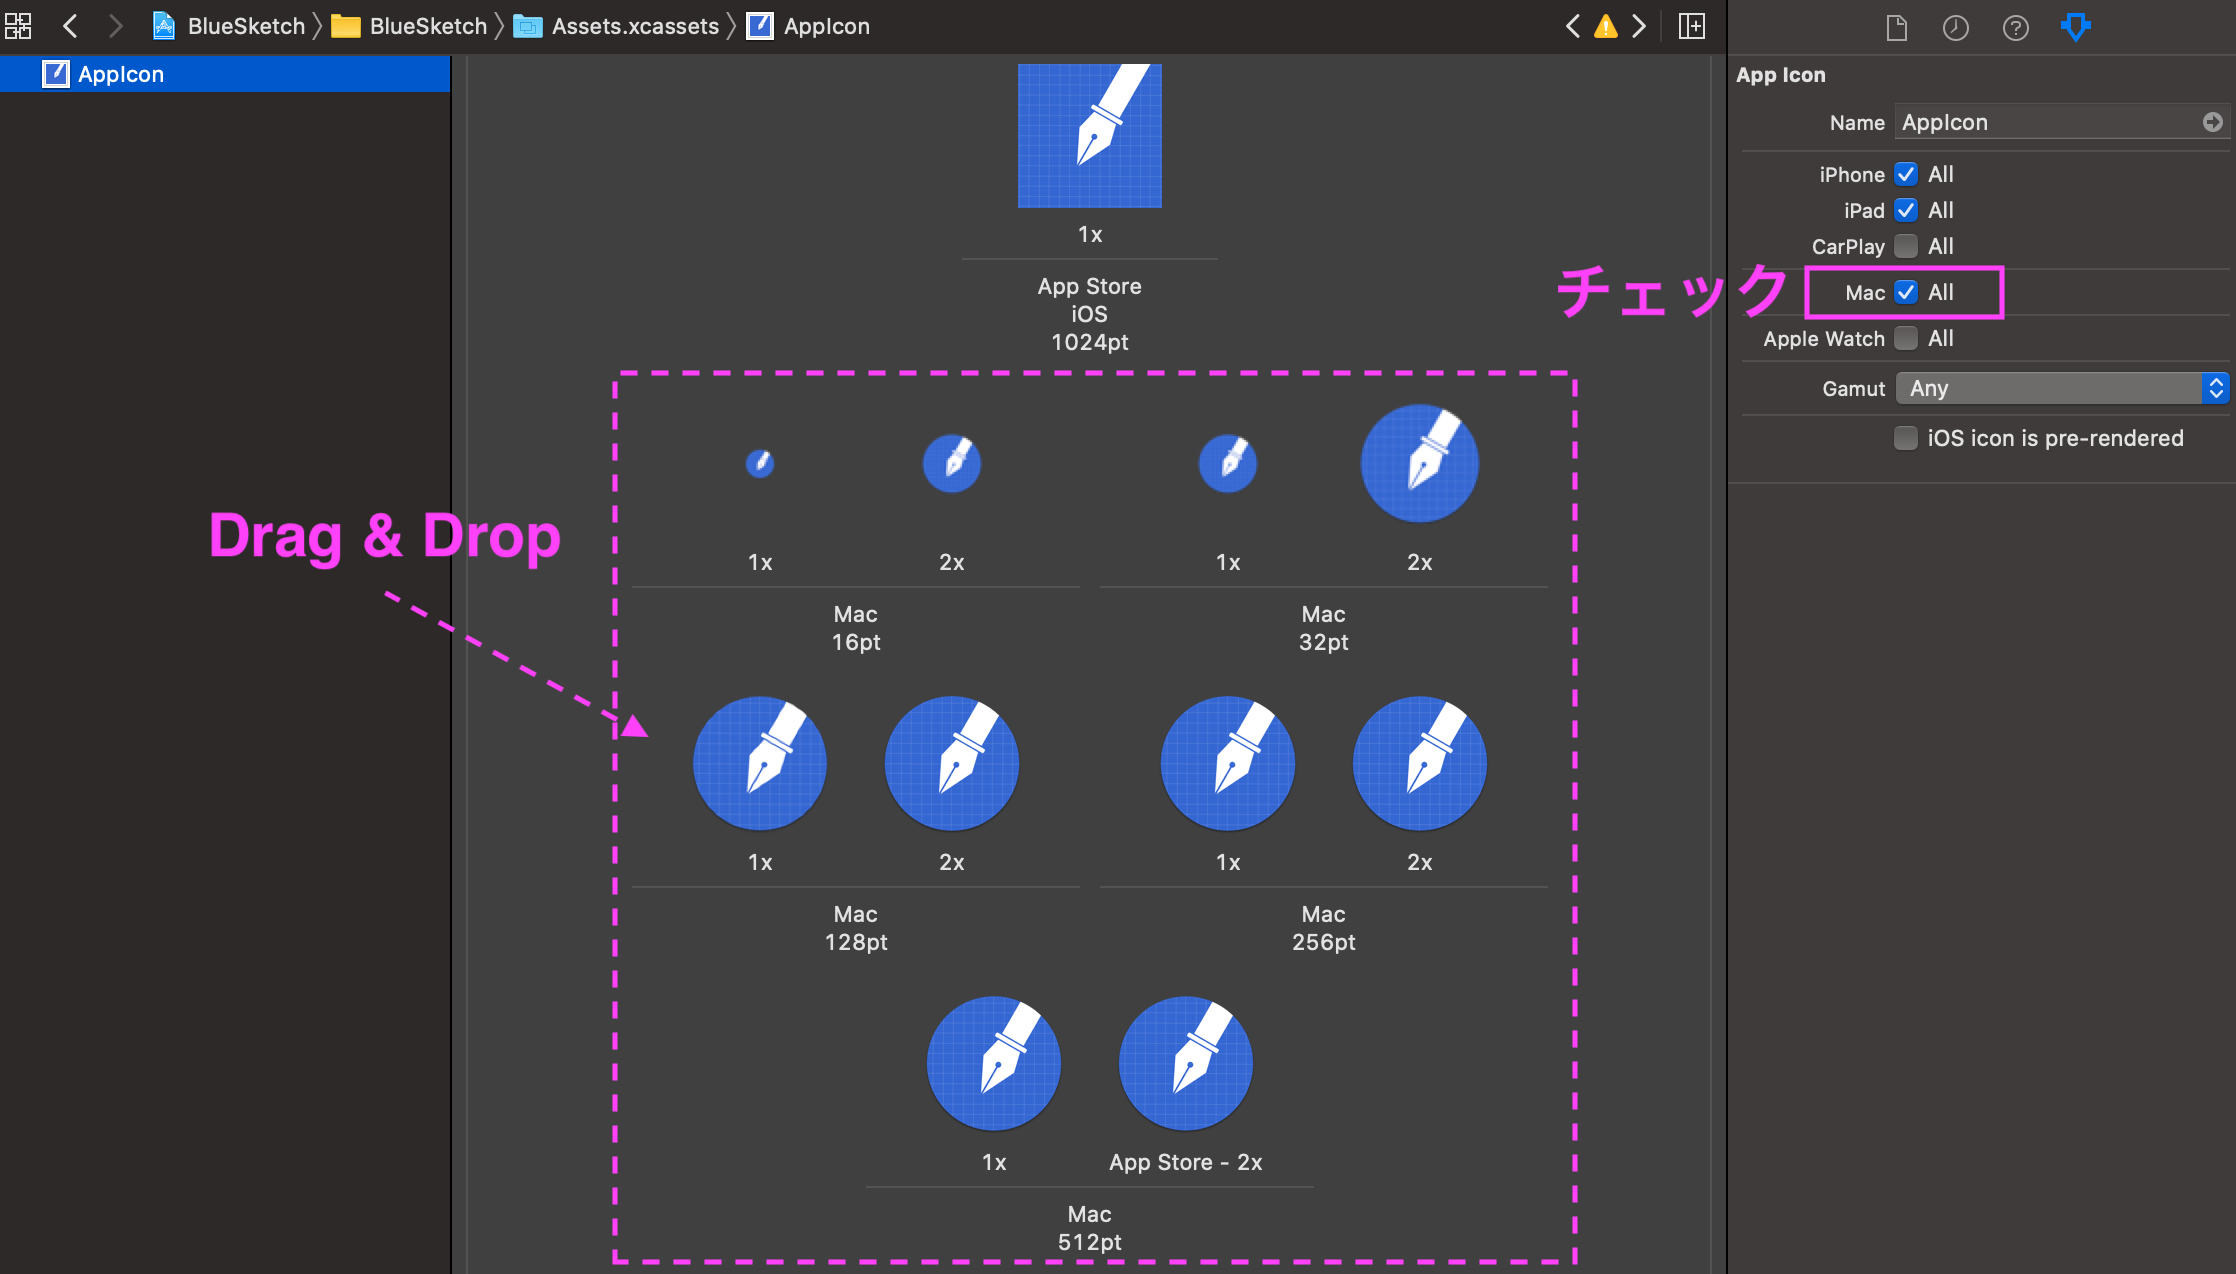The height and width of the screenshot is (1274, 2236).
Task: Select the App Store iOS 1024pt icon
Action: (x=1089, y=136)
